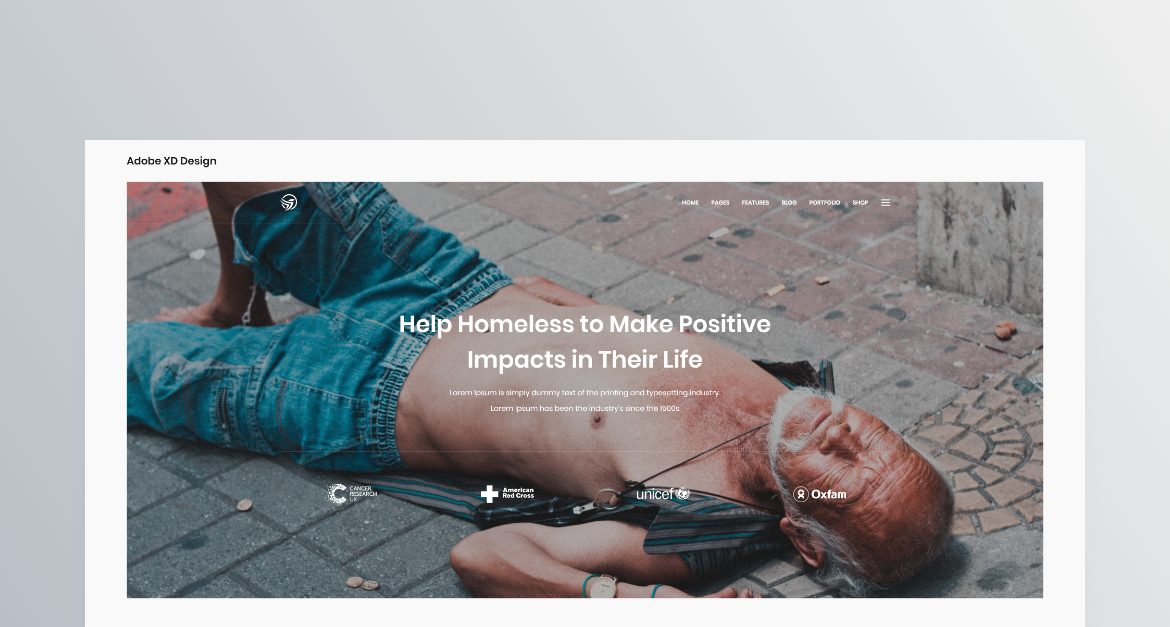Visit the BLOG nav item
The height and width of the screenshot is (627, 1170).
tap(789, 203)
